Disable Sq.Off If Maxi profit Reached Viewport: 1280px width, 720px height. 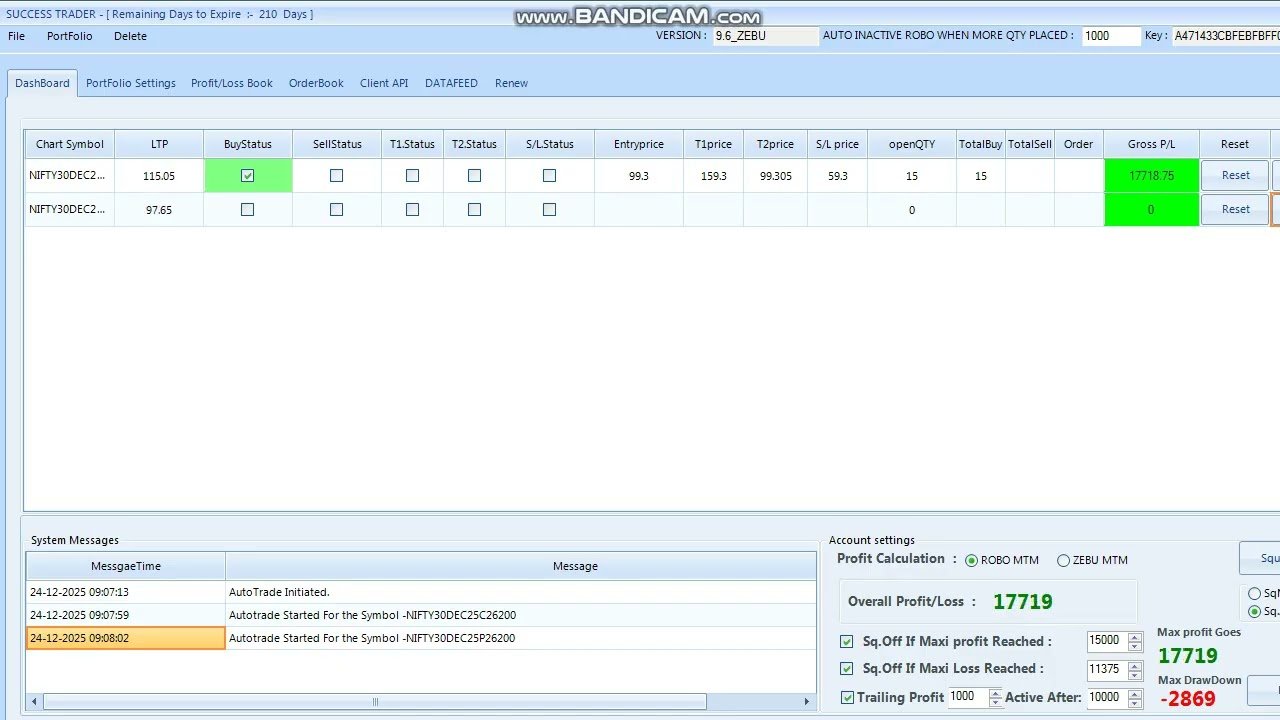846,641
